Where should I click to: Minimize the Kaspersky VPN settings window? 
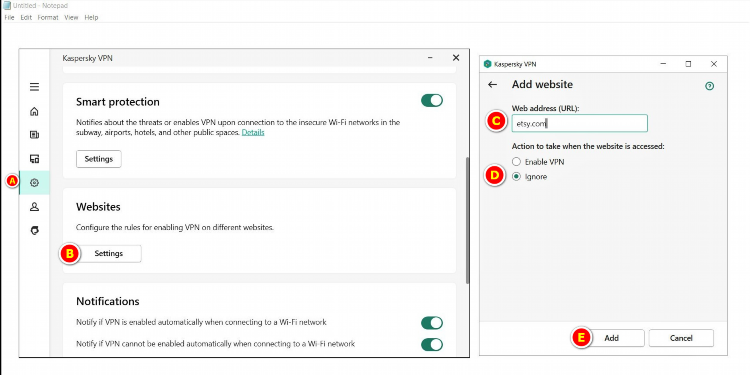430,58
